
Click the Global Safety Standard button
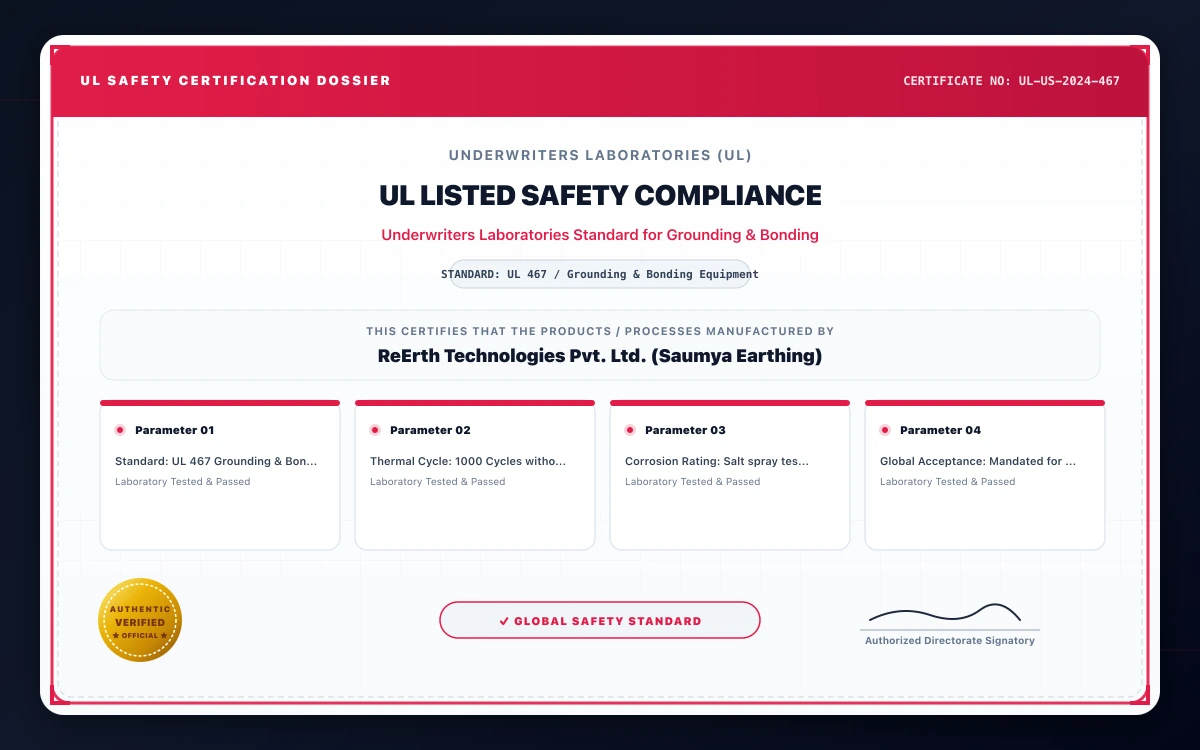click(600, 620)
